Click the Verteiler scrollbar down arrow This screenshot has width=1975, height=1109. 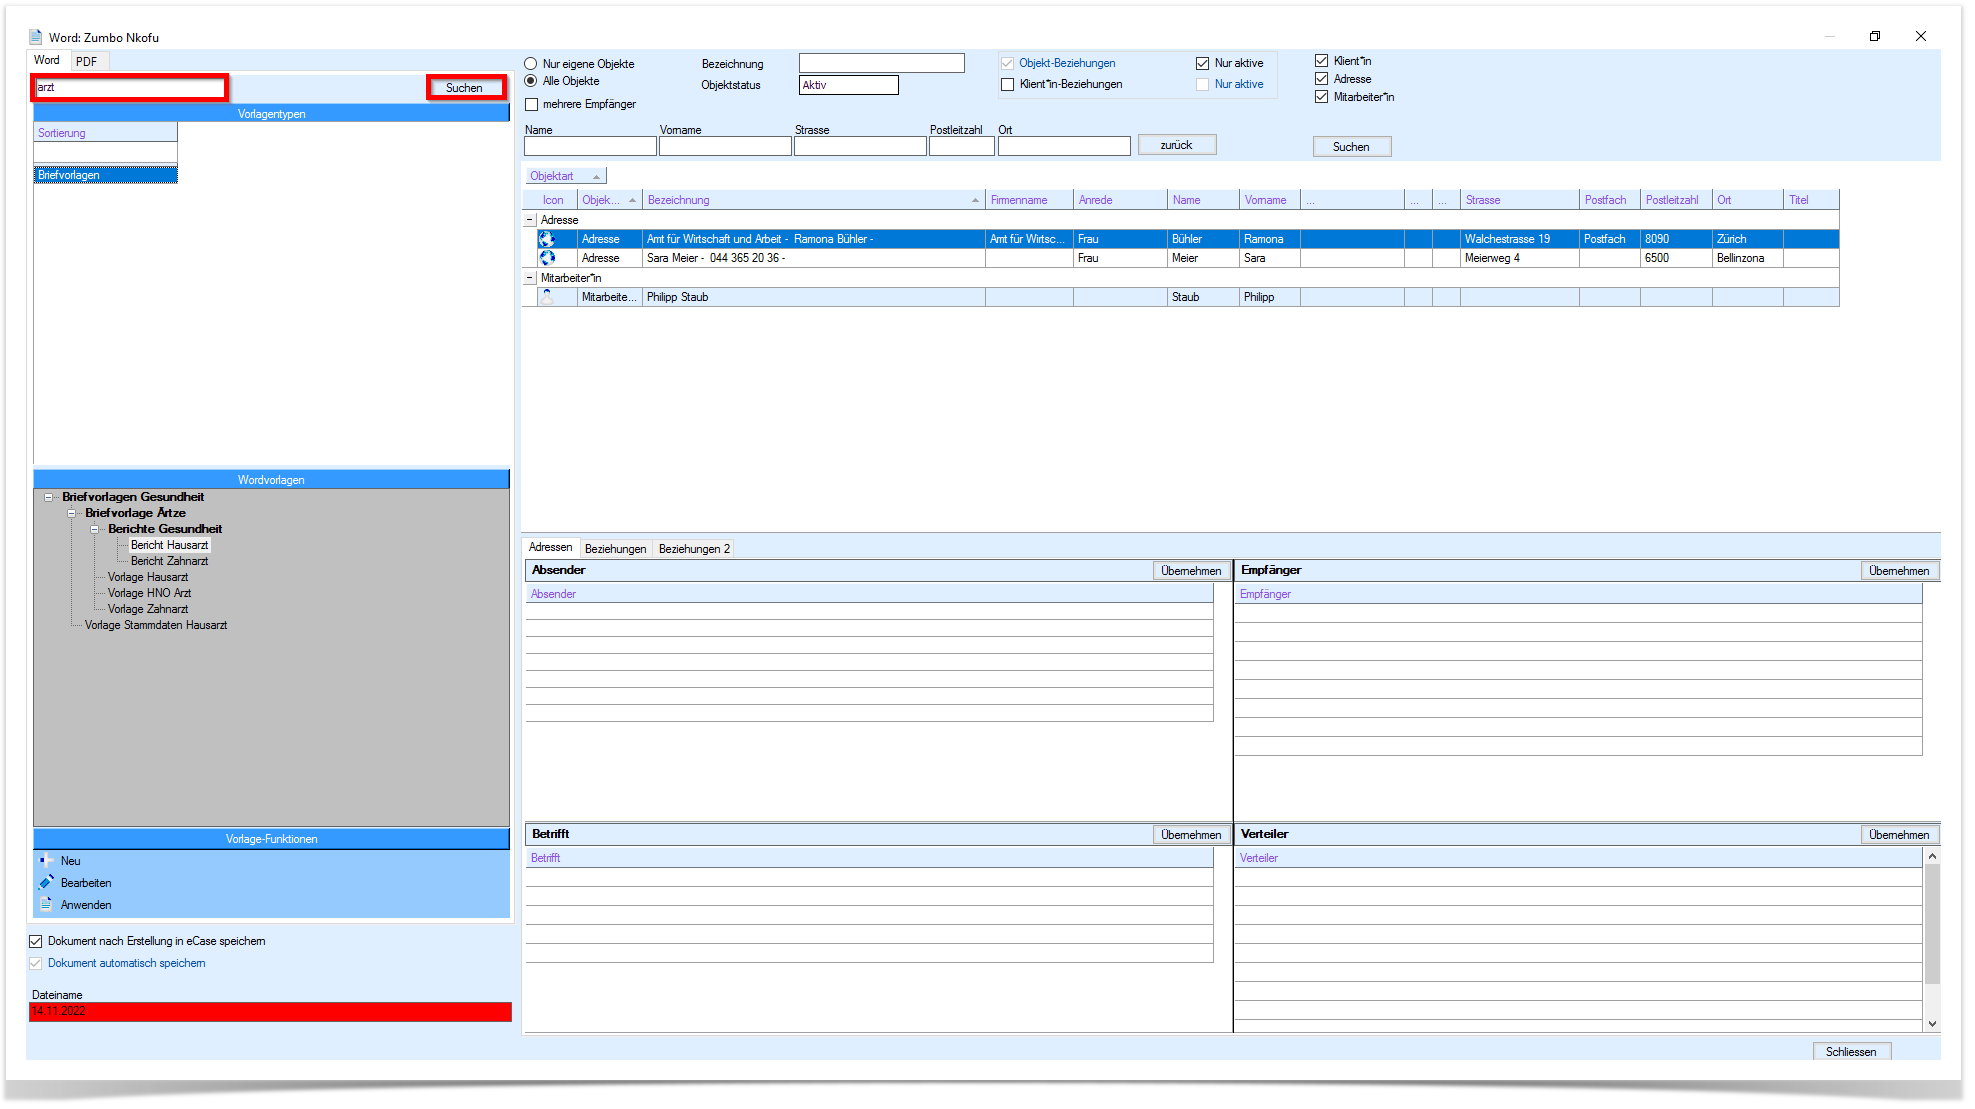pyautogui.click(x=1932, y=1024)
